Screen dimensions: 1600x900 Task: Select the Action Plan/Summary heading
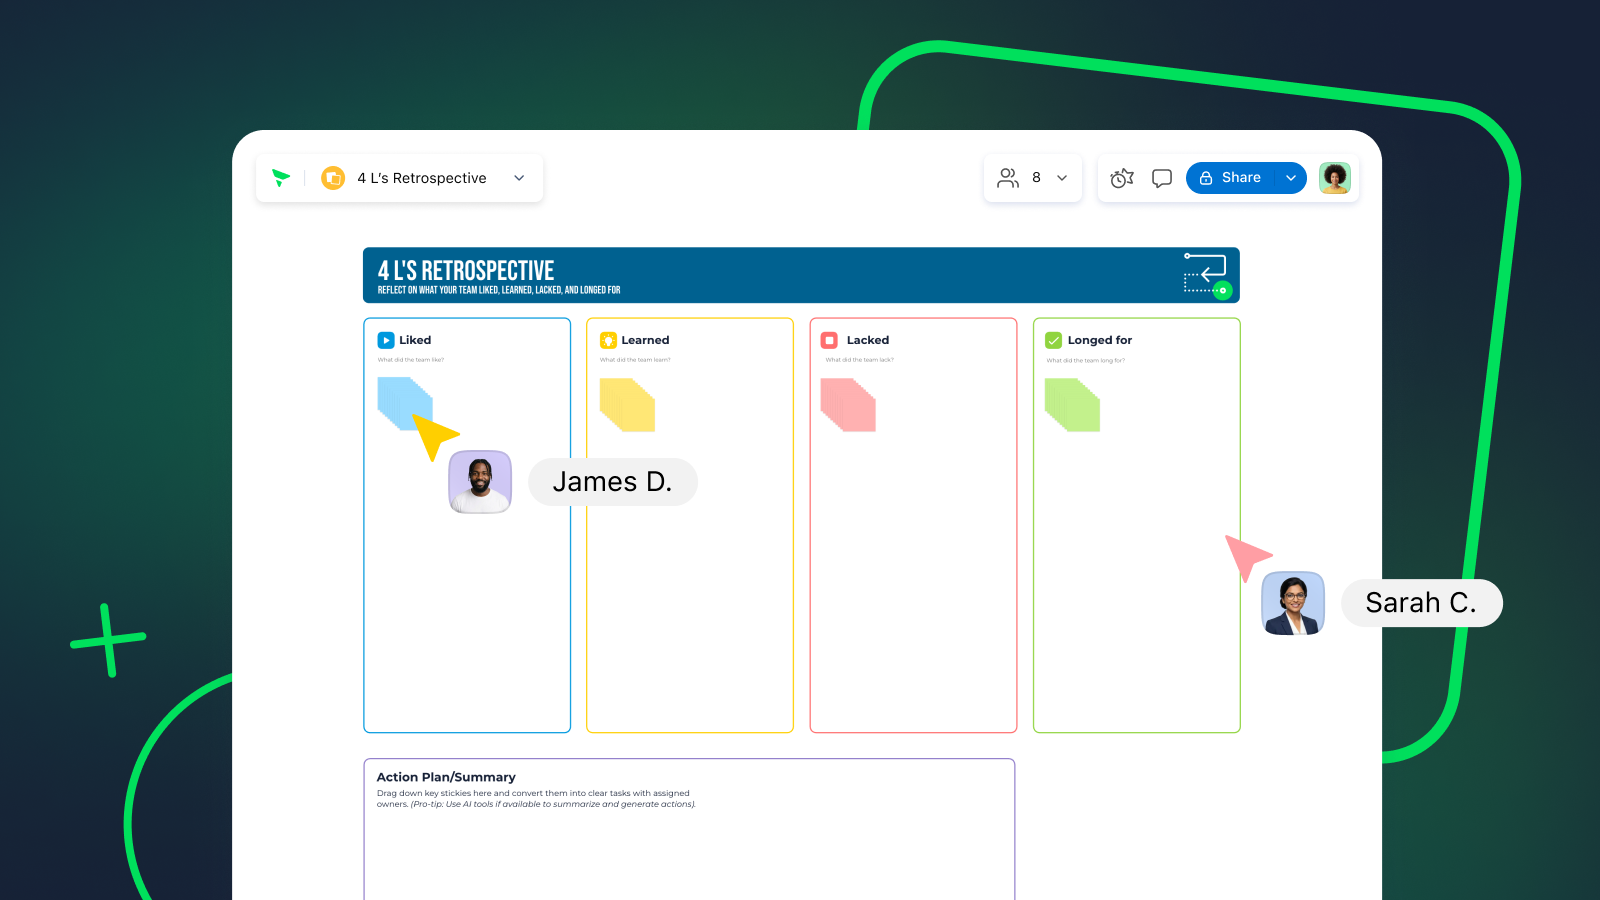coord(446,777)
